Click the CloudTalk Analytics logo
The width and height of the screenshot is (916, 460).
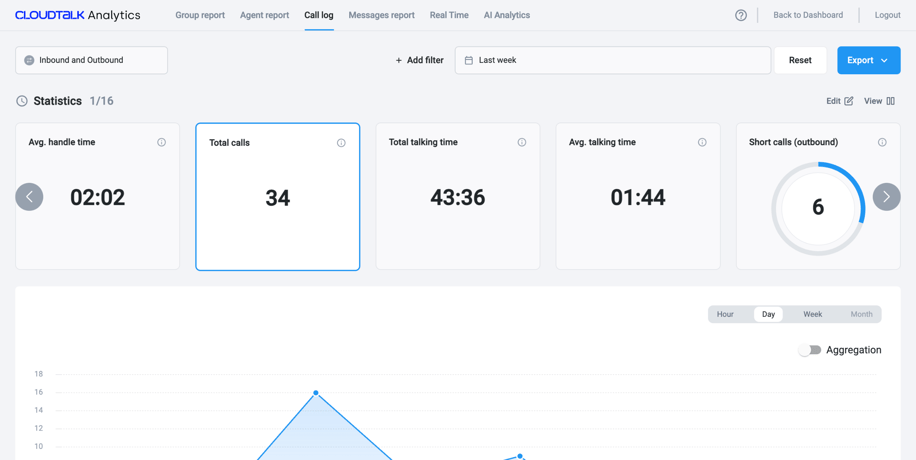78,15
